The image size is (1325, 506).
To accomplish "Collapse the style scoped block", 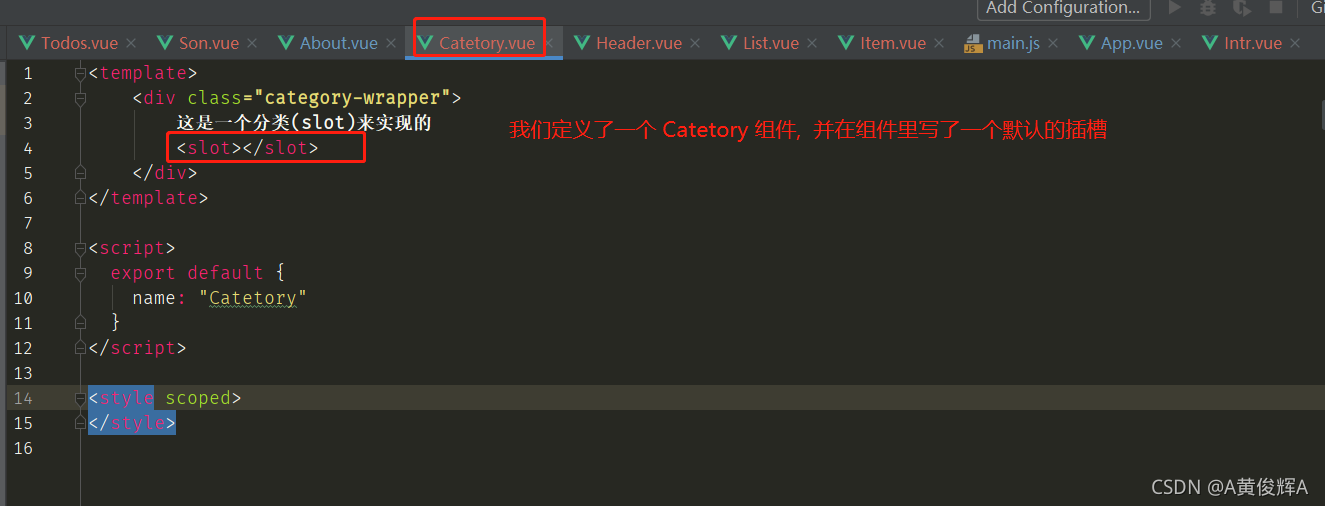I will coord(81,398).
